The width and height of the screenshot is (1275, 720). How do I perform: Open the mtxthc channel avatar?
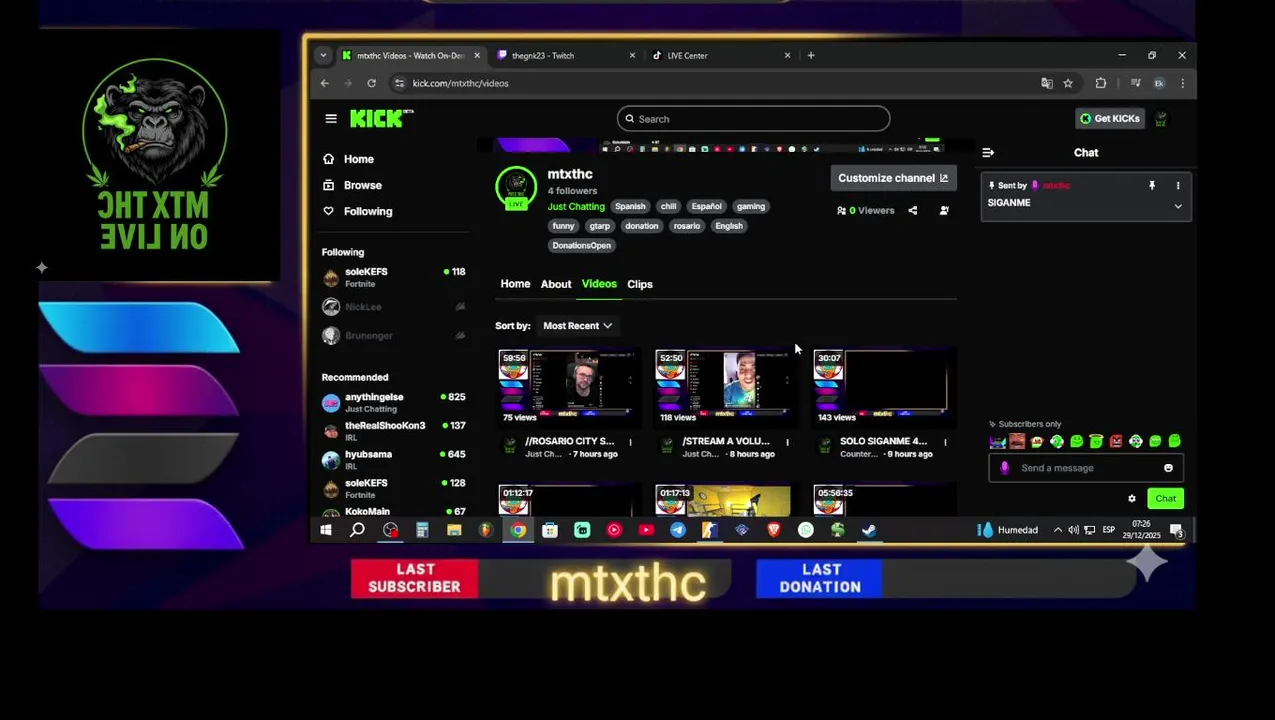[516, 188]
